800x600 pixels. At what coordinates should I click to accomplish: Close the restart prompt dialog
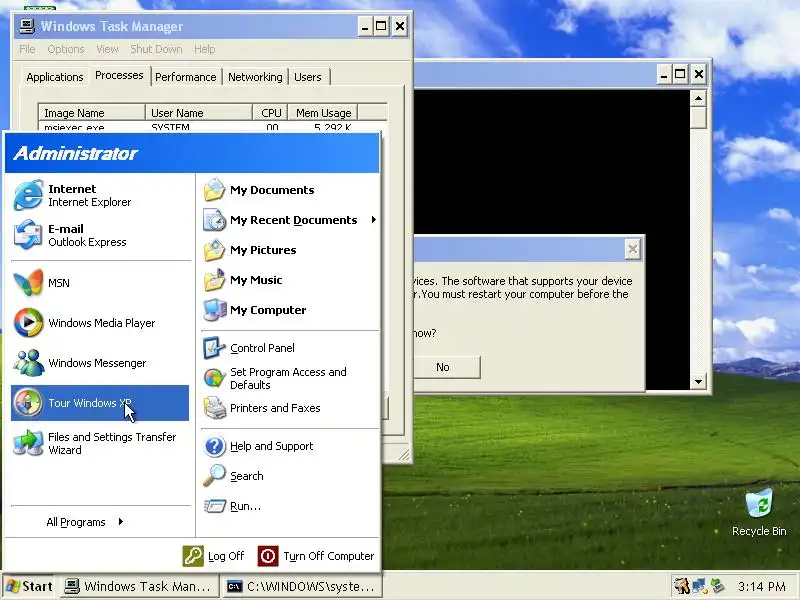coord(632,249)
